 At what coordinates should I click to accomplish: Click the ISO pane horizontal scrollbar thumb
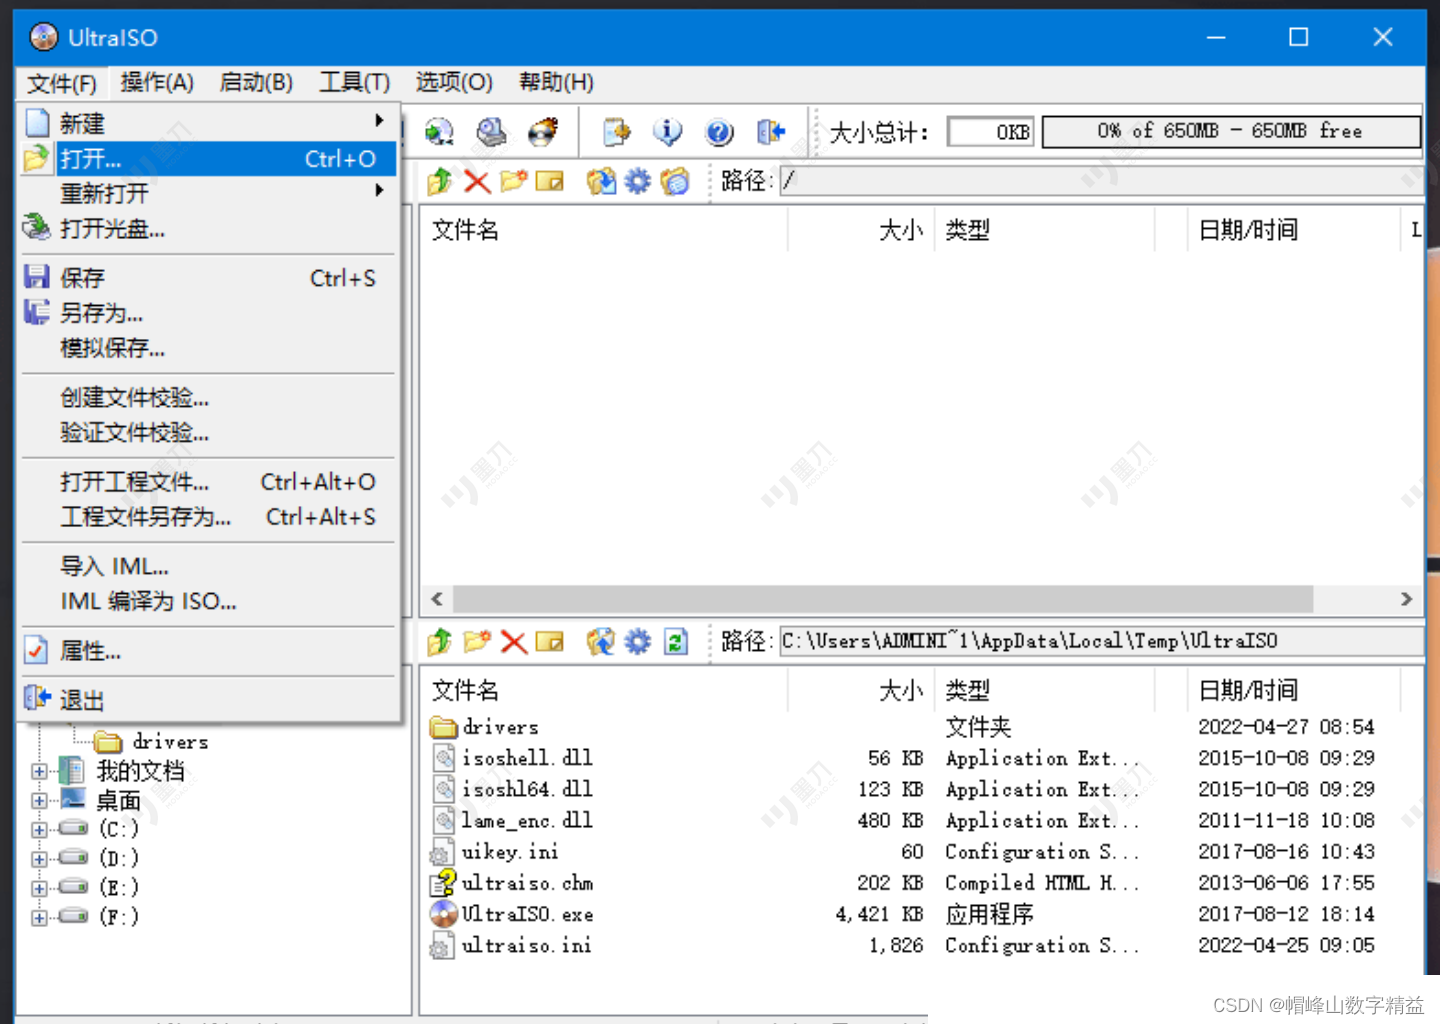[883, 599]
